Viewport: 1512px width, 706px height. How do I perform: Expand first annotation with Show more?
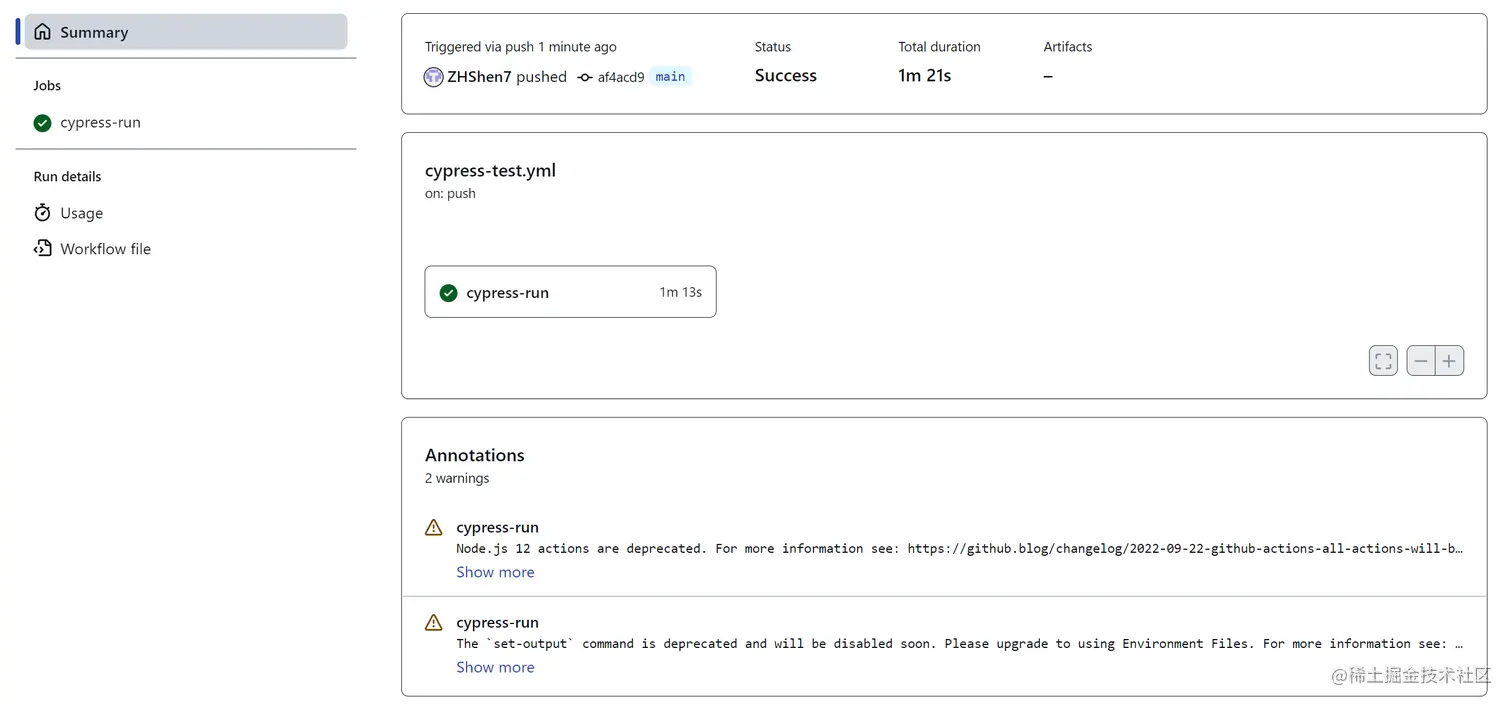(495, 572)
